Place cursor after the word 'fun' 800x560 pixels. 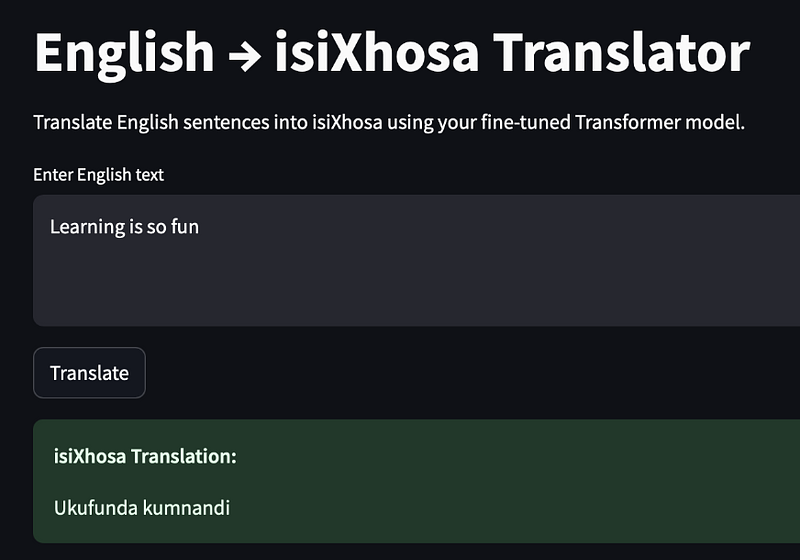[x=200, y=227]
